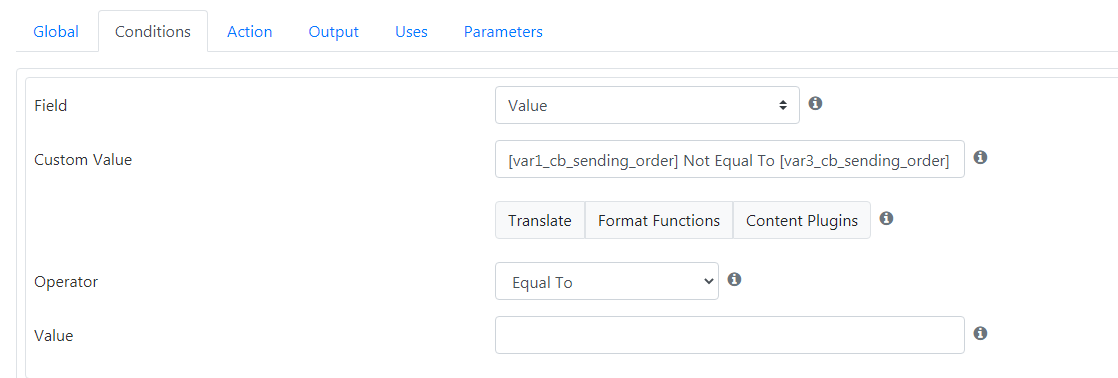Open the Parameters tab
The height and width of the screenshot is (378, 1118).
[x=503, y=31]
